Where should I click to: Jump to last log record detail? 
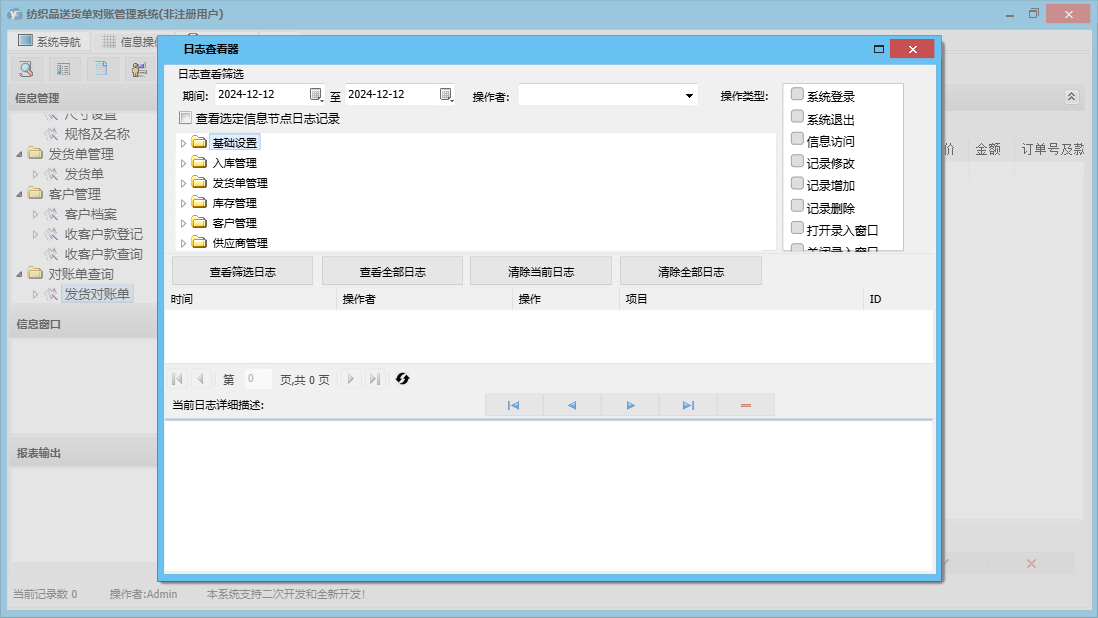pos(688,405)
